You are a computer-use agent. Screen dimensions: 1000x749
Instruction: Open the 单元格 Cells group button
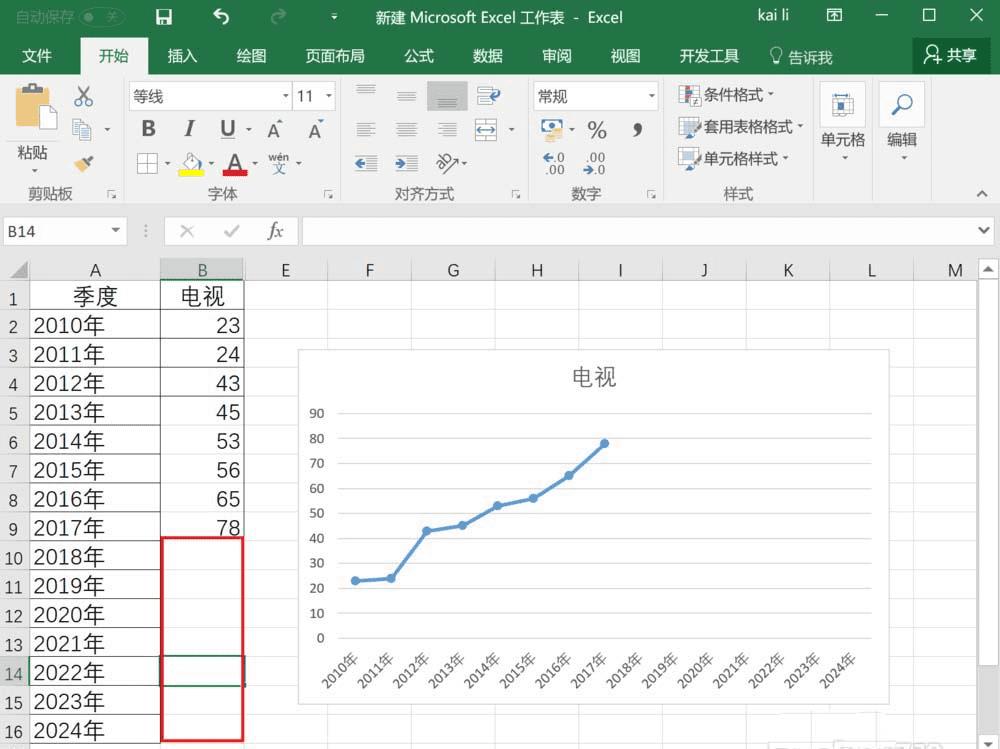pyautogui.click(x=842, y=121)
